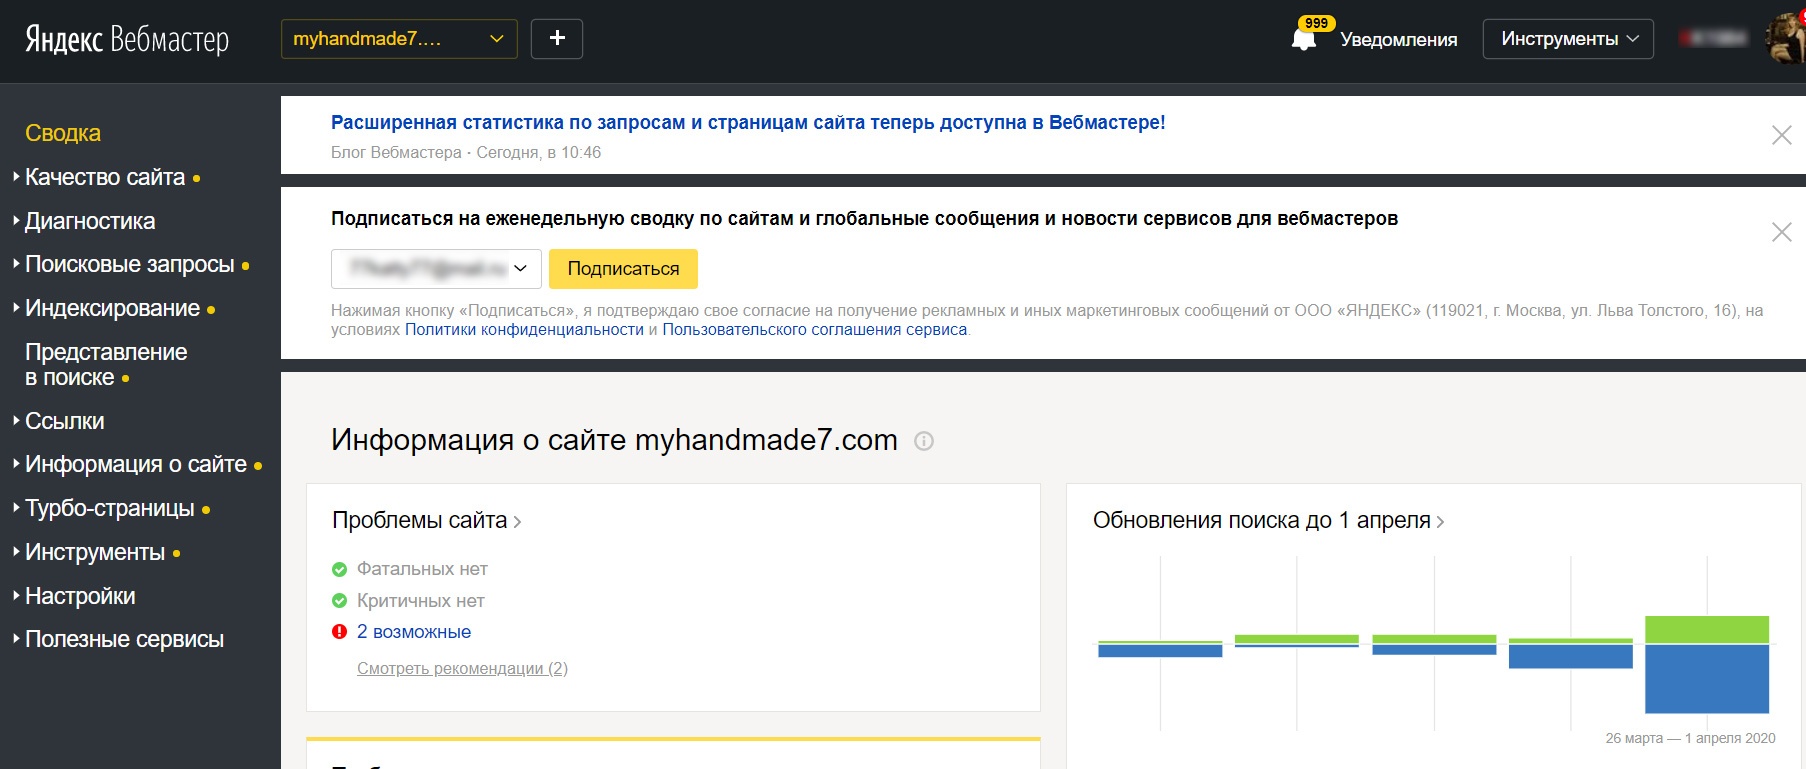Open Проблемы сайта section
The width and height of the screenshot is (1806, 769).
(x=427, y=520)
